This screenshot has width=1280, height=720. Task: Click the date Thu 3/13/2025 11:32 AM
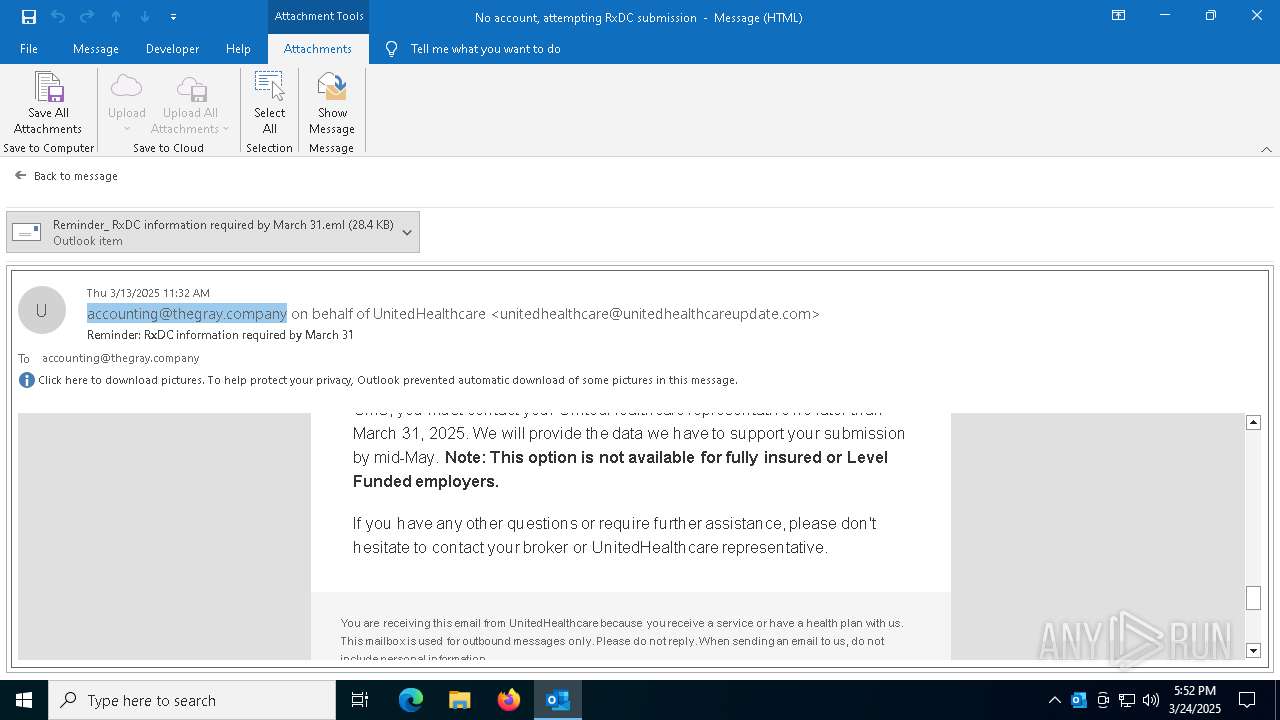148,293
